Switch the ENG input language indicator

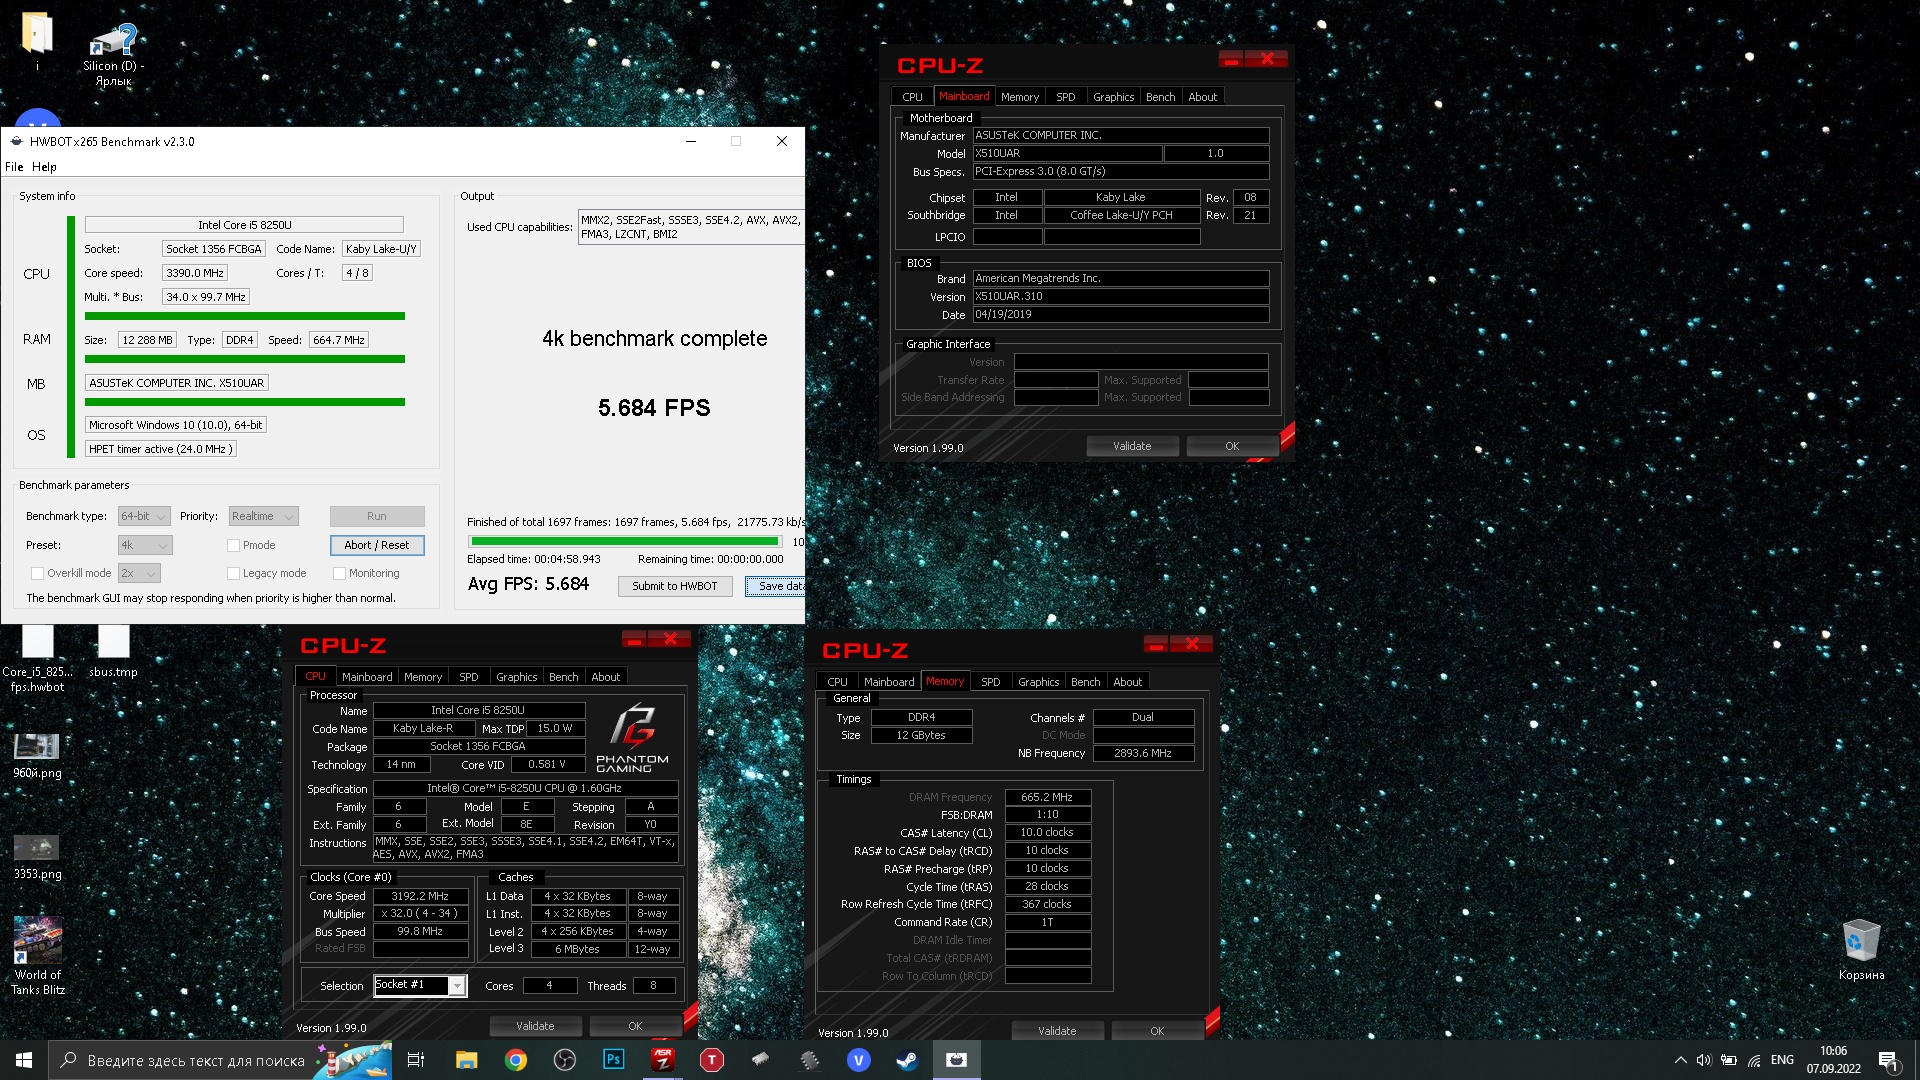[x=1782, y=1060]
